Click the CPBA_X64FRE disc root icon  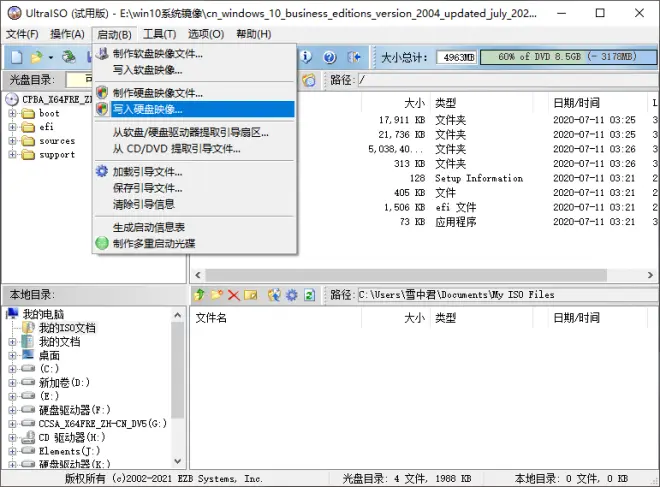coord(12,99)
